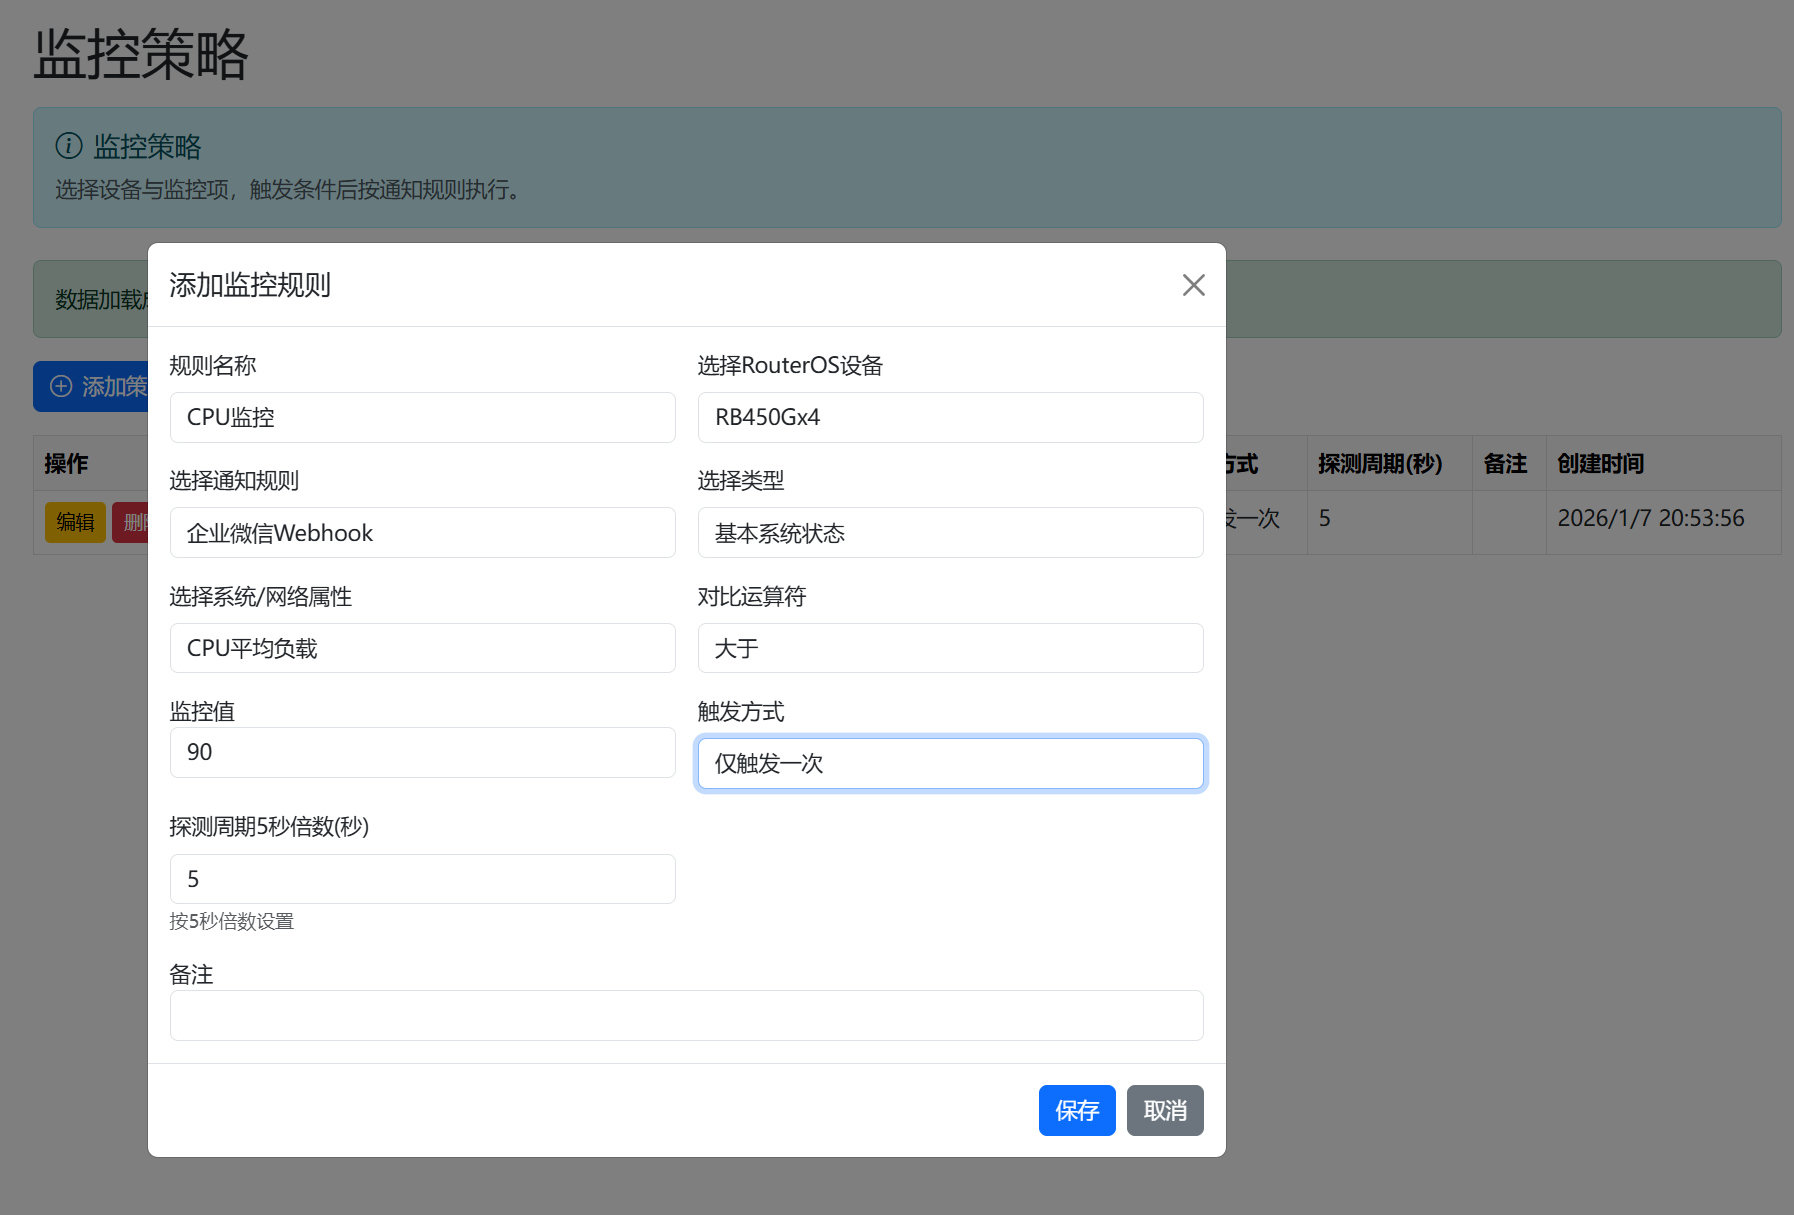Open the 触发方式 dropdown
Screen dimensions: 1794x1215
pyautogui.click(x=950, y=763)
